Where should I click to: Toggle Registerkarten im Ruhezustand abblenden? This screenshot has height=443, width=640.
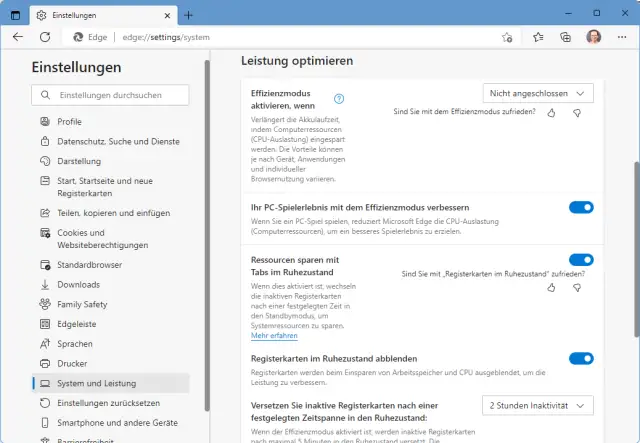(581, 358)
